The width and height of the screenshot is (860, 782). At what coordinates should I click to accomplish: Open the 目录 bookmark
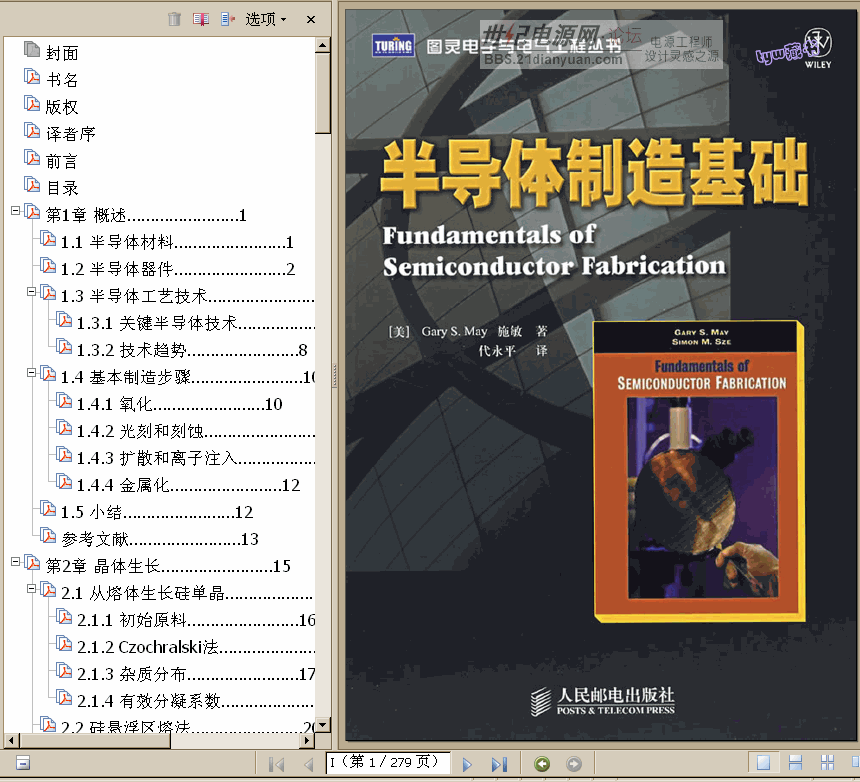(x=62, y=188)
